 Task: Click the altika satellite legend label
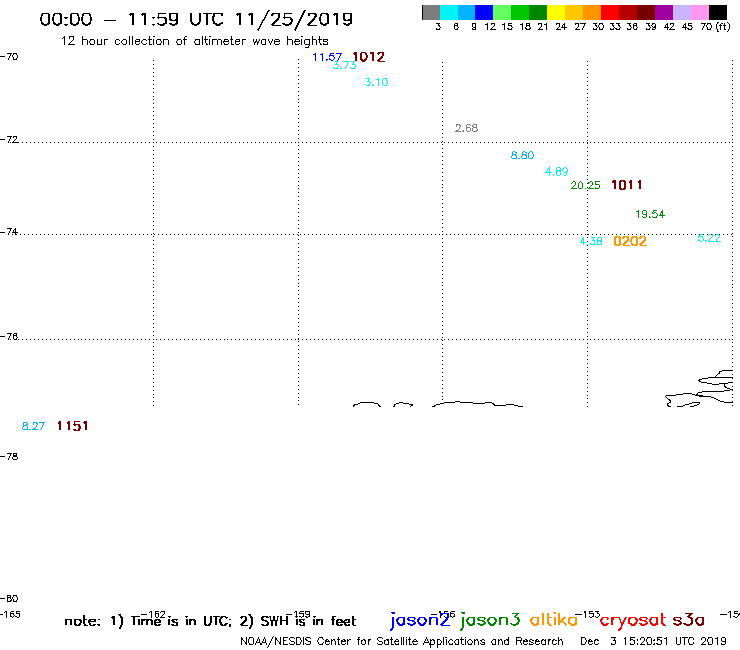pos(554,620)
